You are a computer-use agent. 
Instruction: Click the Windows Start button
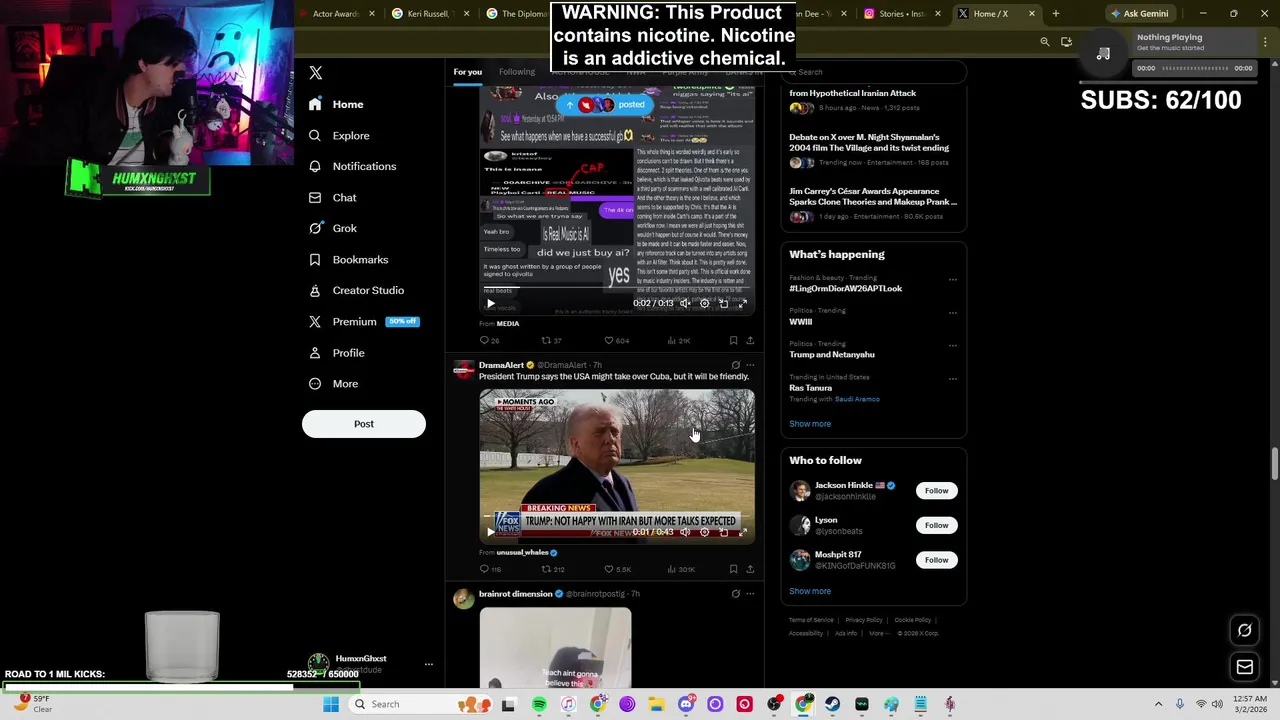click(331, 704)
